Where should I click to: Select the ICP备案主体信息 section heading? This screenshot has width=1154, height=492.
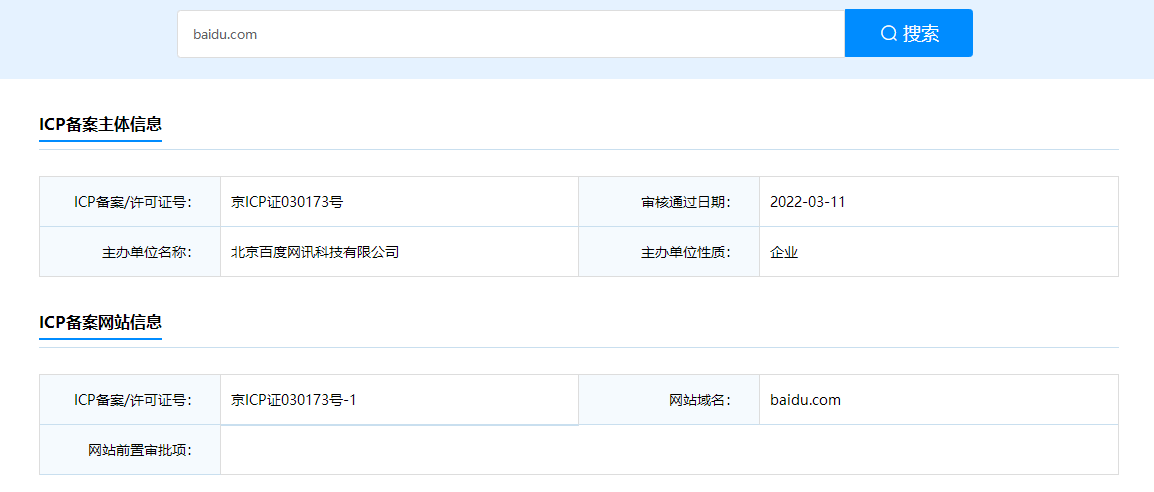tap(100, 124)
